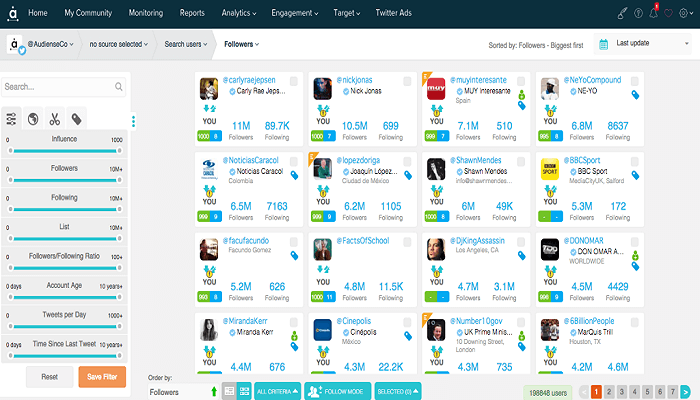Viewport: 700px width, 400px height.
Task: Select the globe location filter icon
Action: pyautogui.click(x=33, y=119)
